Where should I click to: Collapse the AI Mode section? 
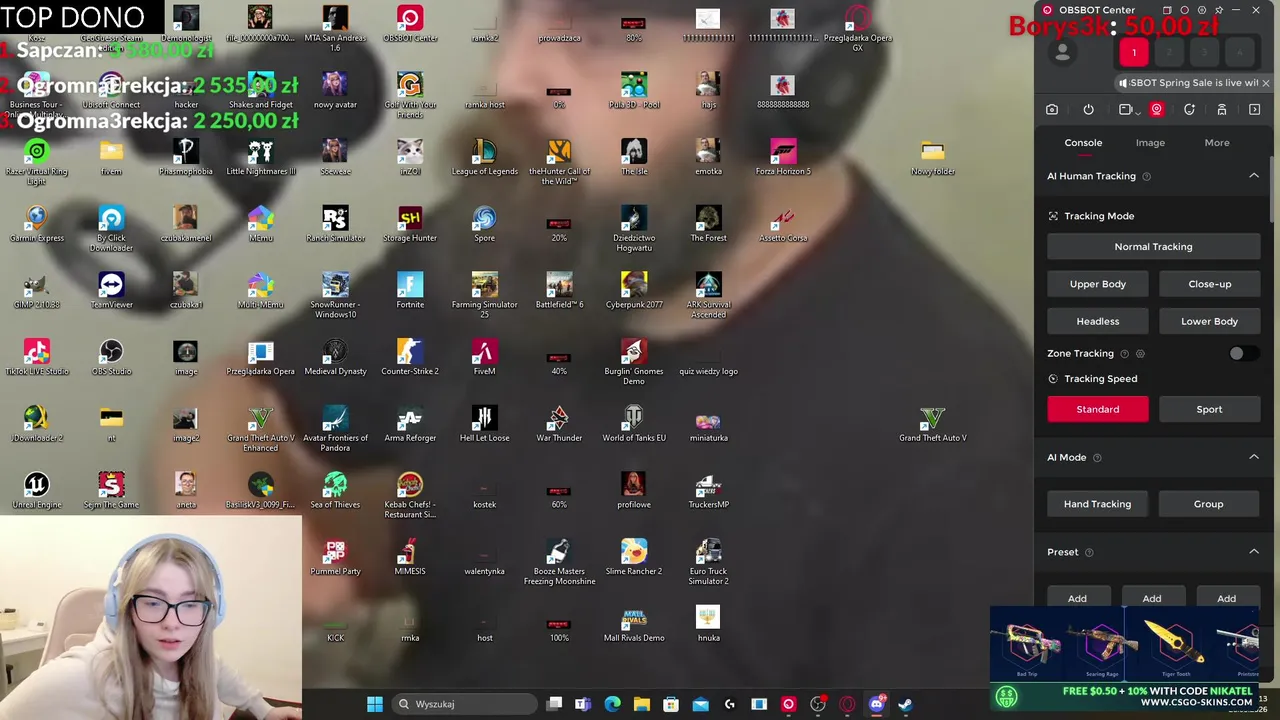(1253, 457)
